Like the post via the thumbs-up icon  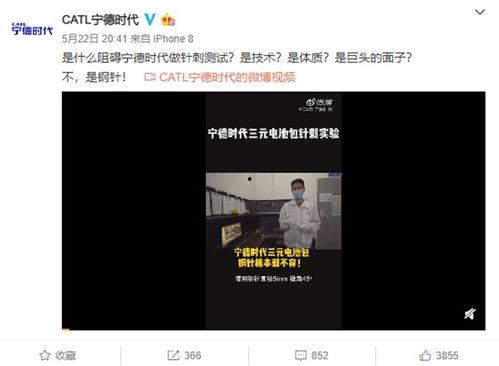coord(425,355)
